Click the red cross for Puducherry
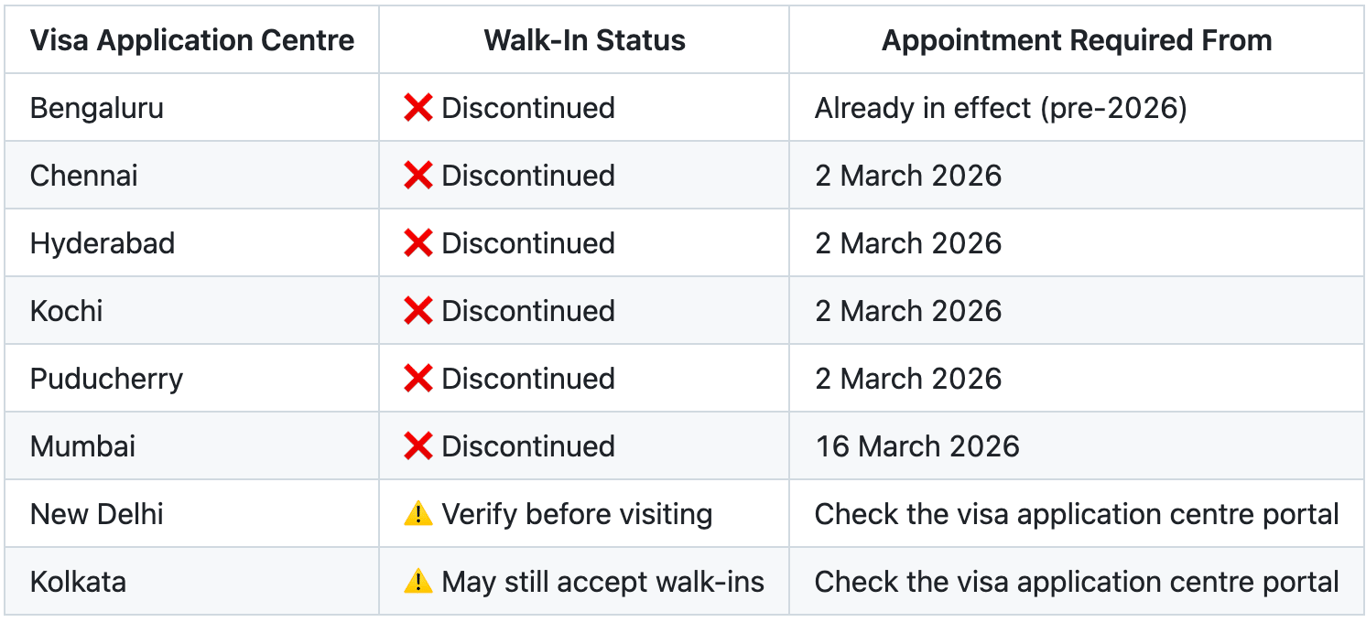The image size is (1366, 622). pyautogui.click(x=417, y=379)
